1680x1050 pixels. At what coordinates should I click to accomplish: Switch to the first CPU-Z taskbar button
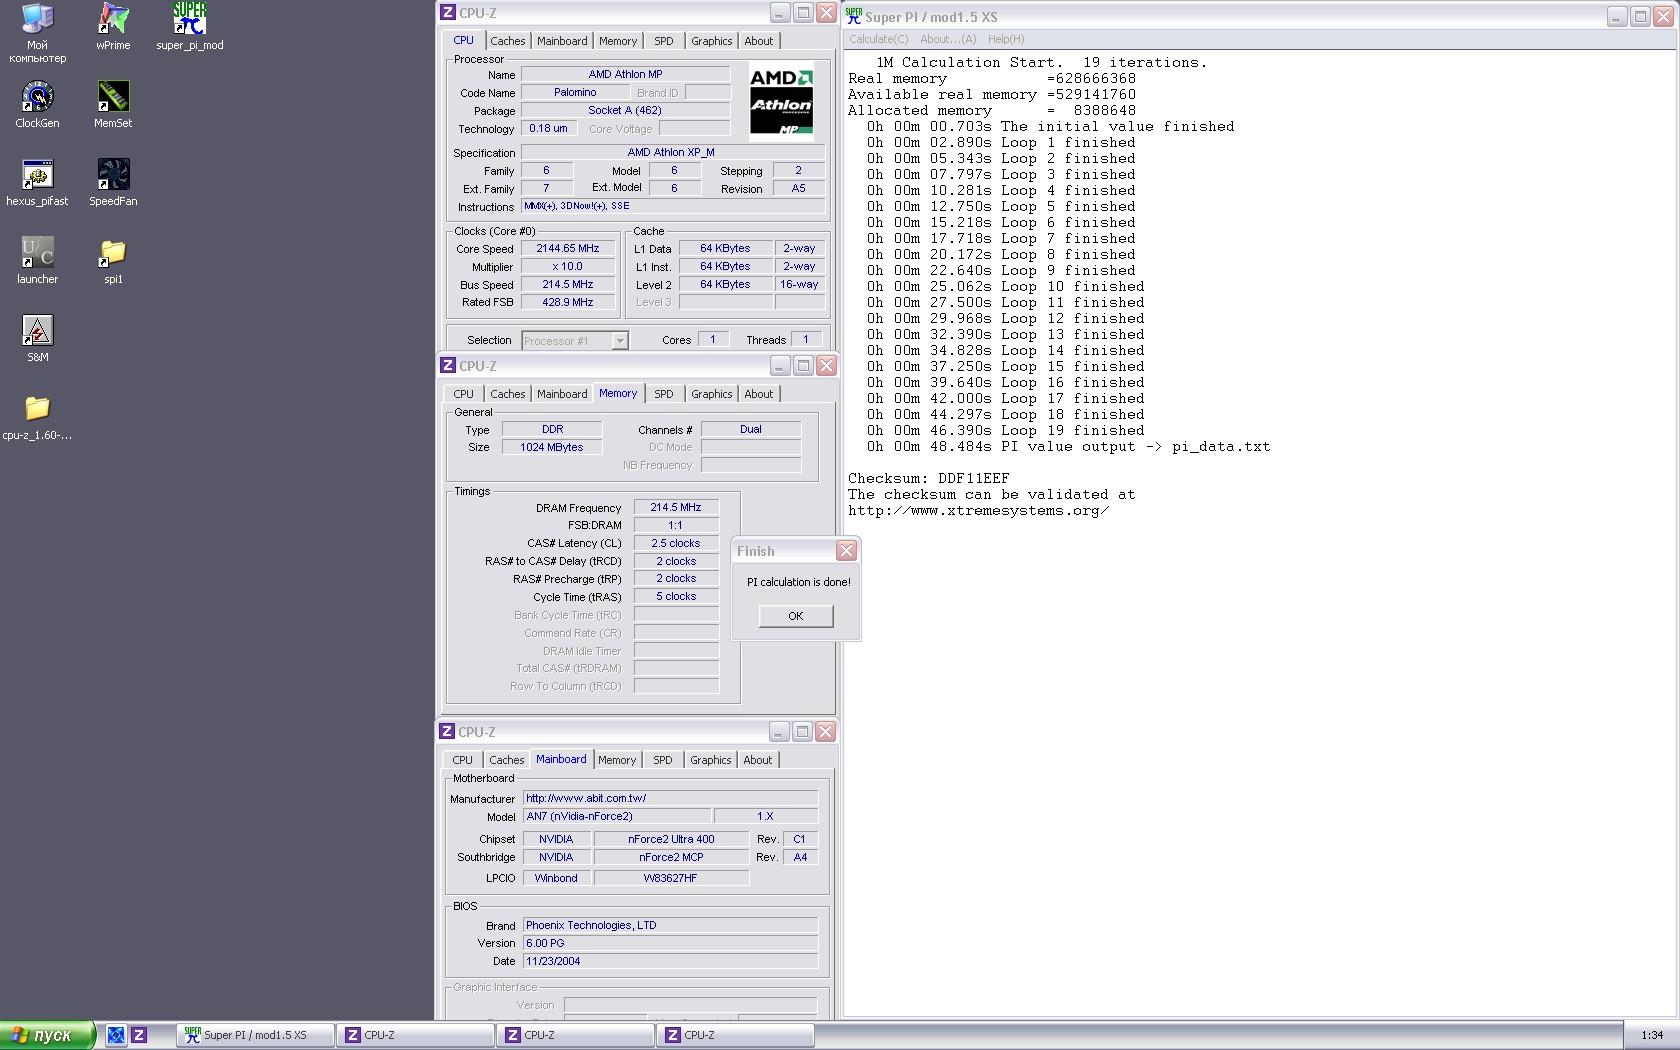tap(417, 1035)
